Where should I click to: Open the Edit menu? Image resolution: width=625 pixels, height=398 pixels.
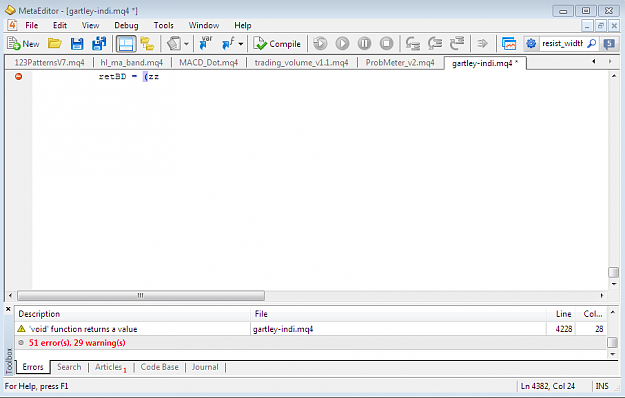[x=60, y=25]
